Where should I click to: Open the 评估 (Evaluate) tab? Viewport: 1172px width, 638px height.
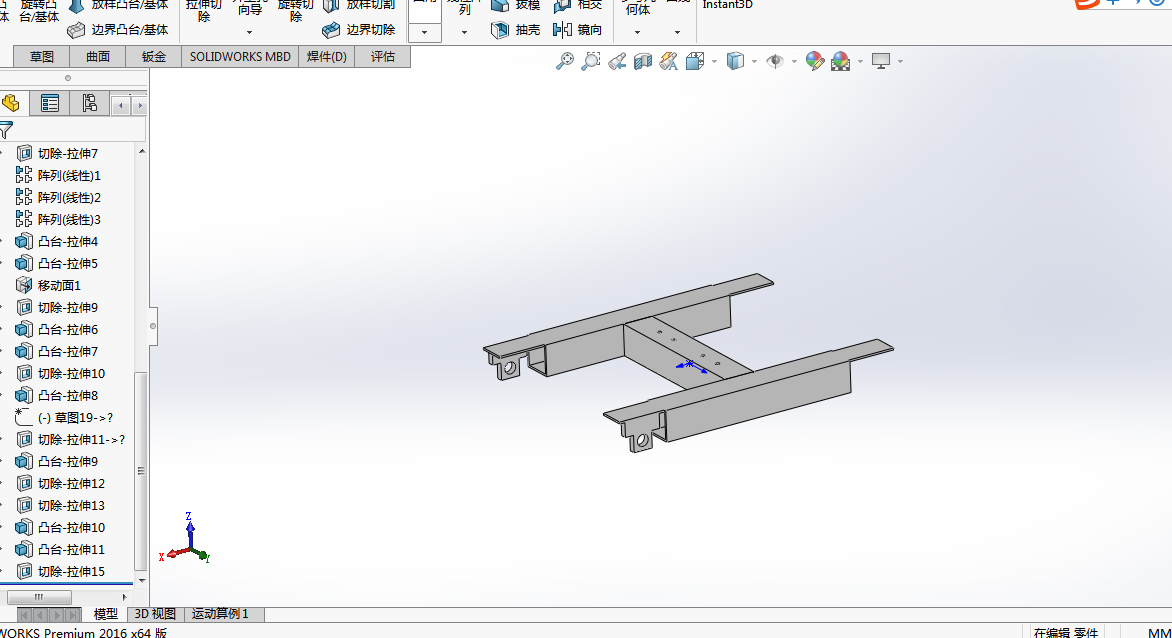coord(383,57)
